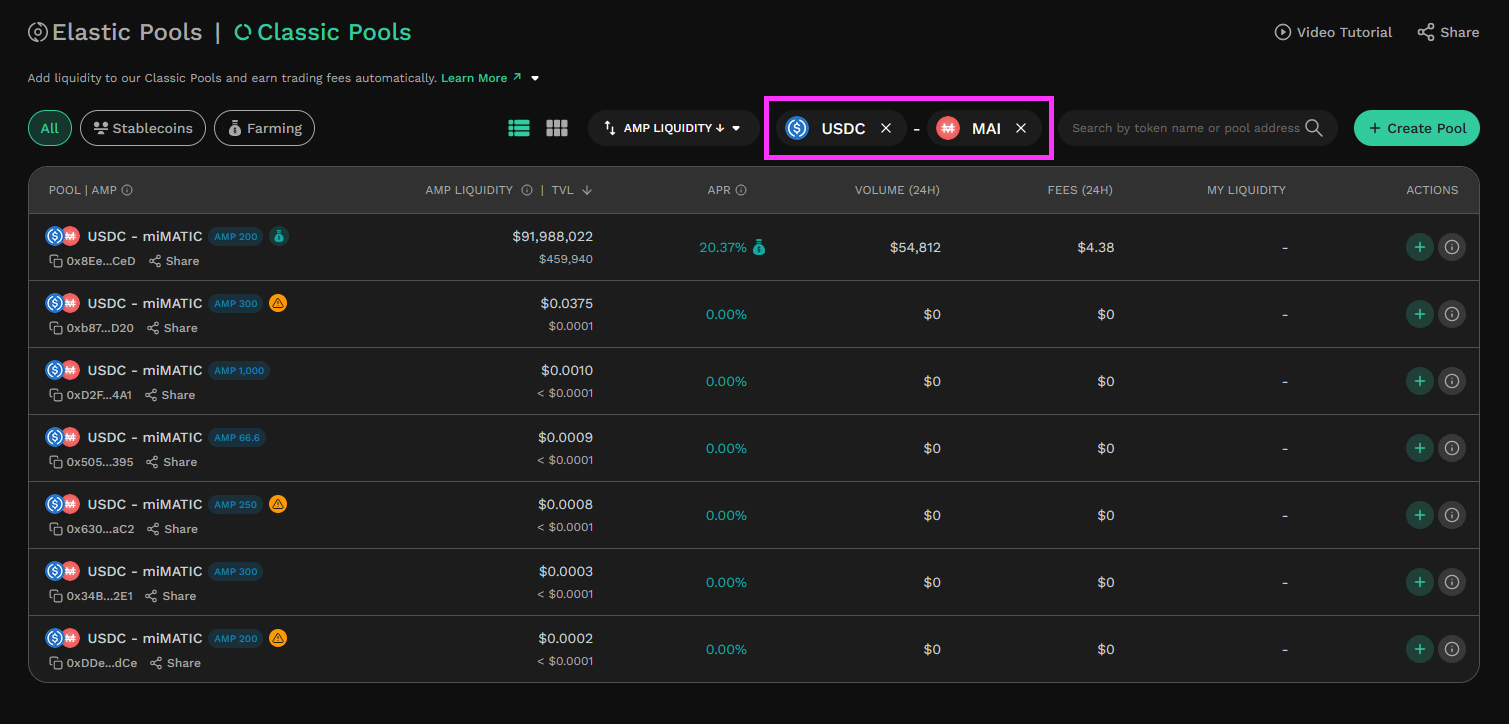Show the Pool | AMP info tooltip

coord(127,190)
